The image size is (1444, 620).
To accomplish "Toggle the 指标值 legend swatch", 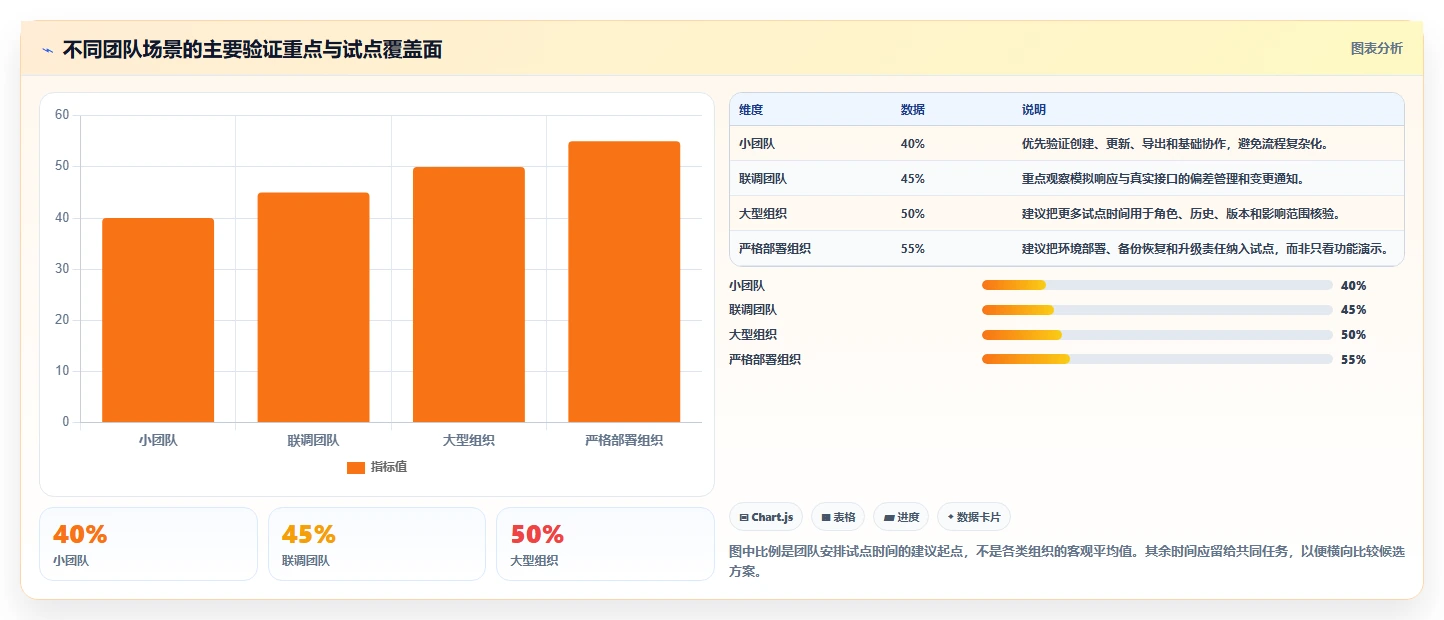I will point(356,467).
